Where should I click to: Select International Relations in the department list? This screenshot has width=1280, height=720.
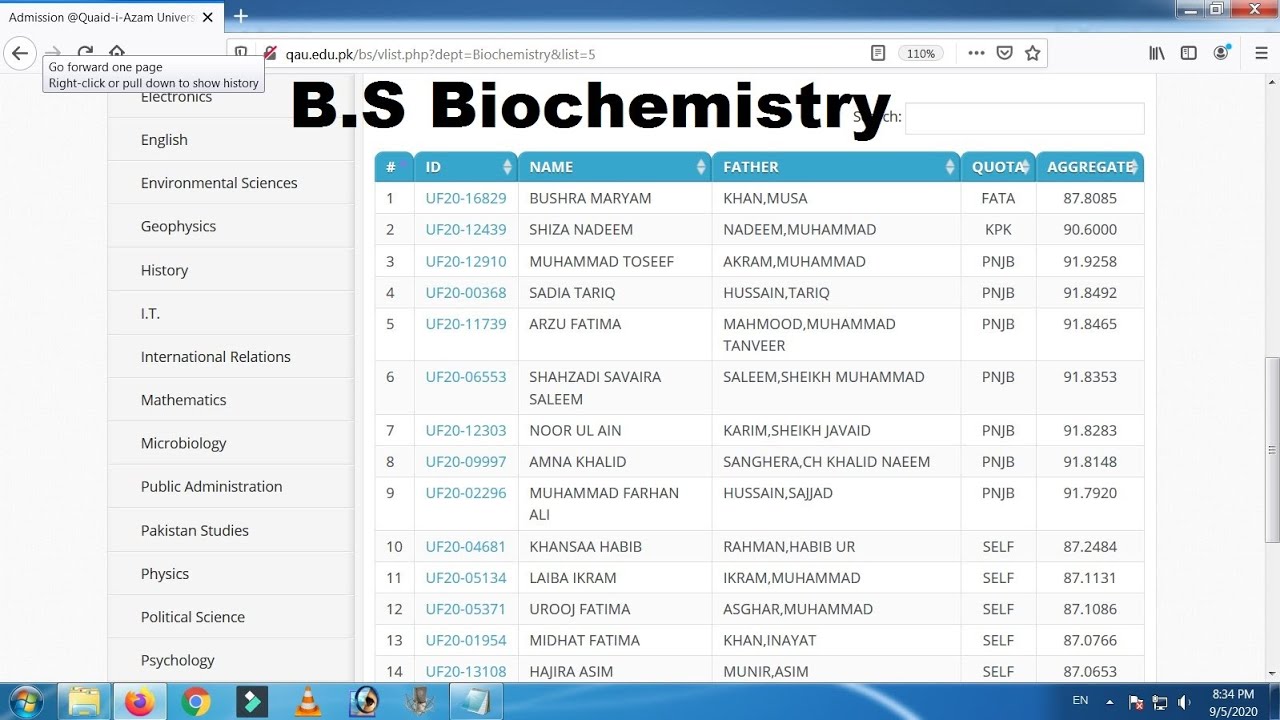[x=216, y=357]
